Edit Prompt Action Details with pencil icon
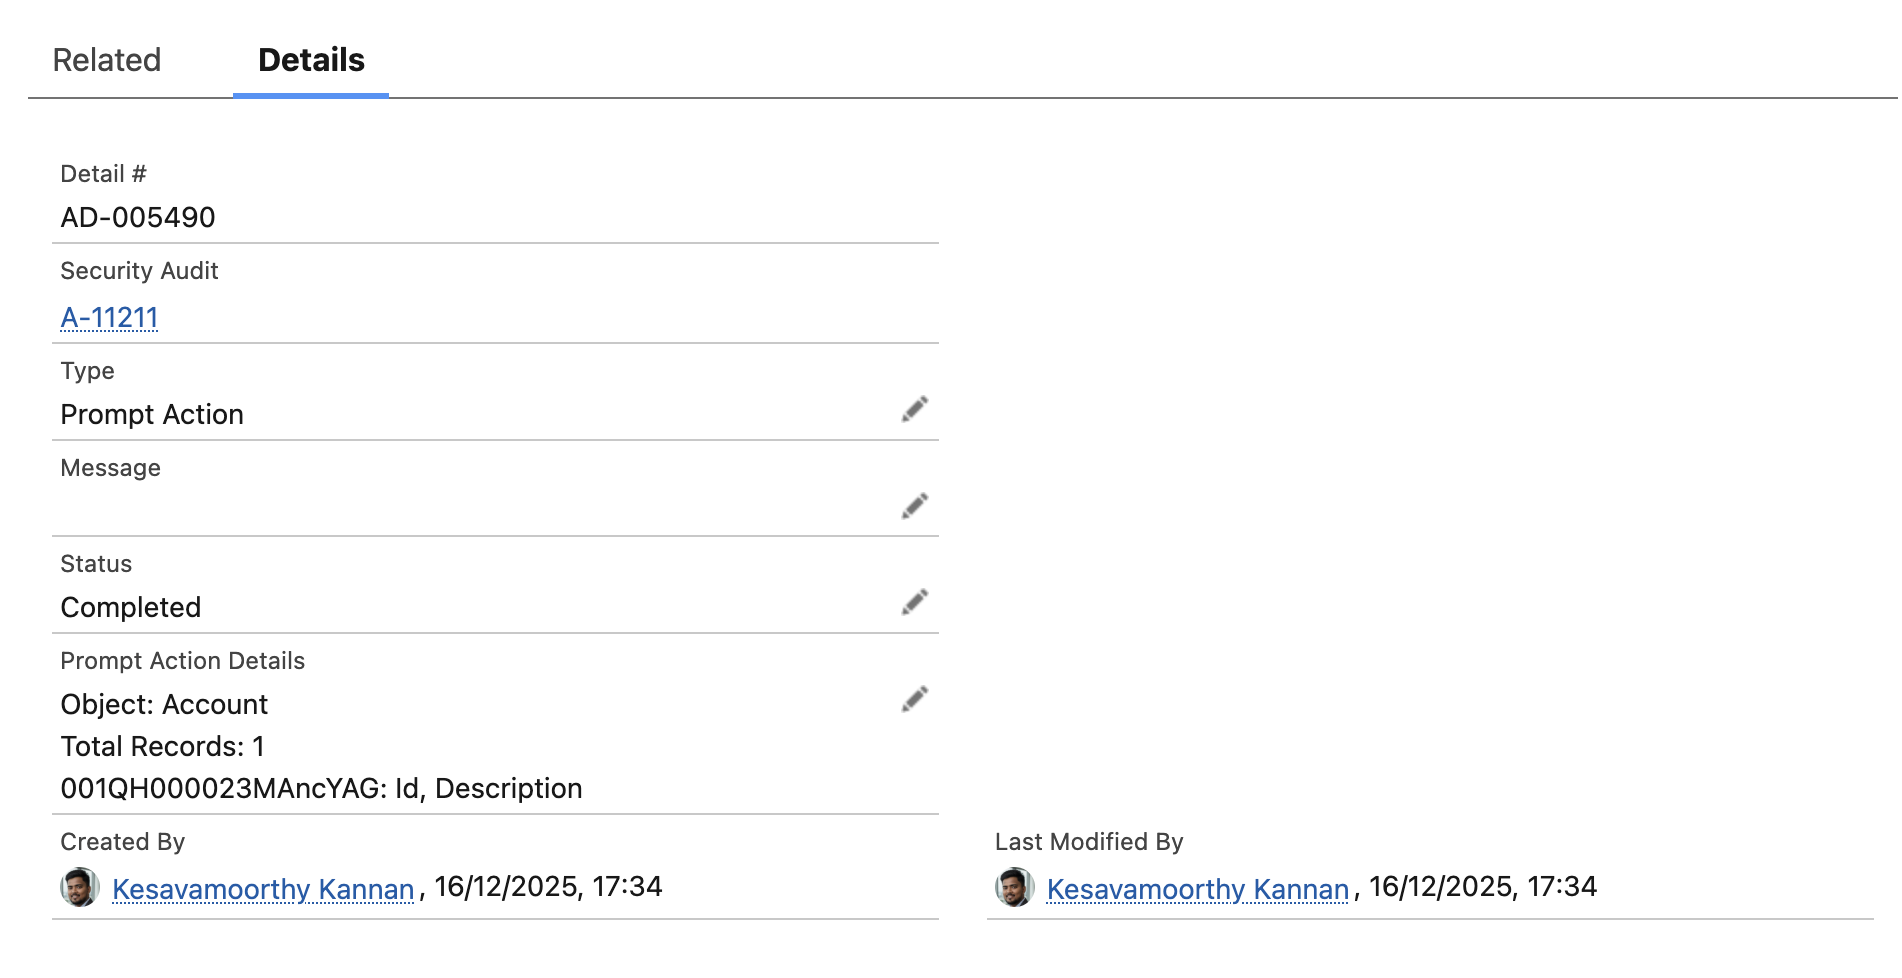The image size is (1902, 978). click(x=914, y=699)
